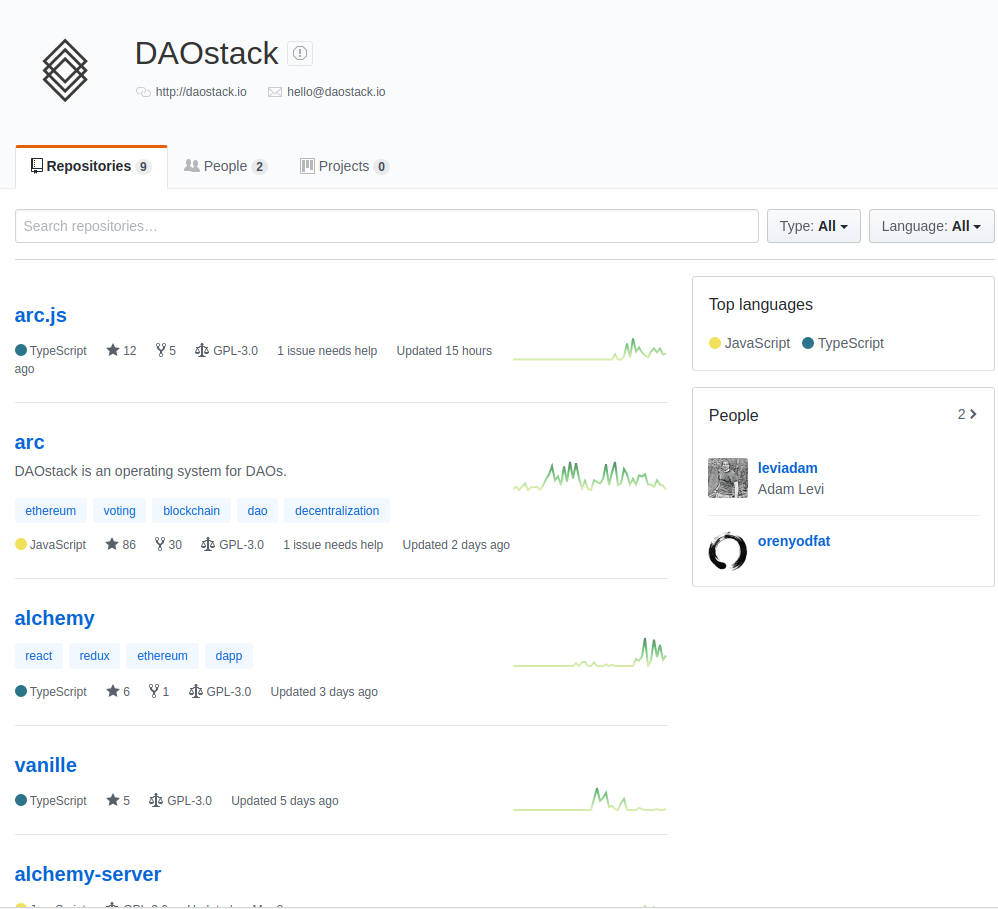Click the fork icon for arc.js (5)
998x909 pixels.
[x=160, y=350]
